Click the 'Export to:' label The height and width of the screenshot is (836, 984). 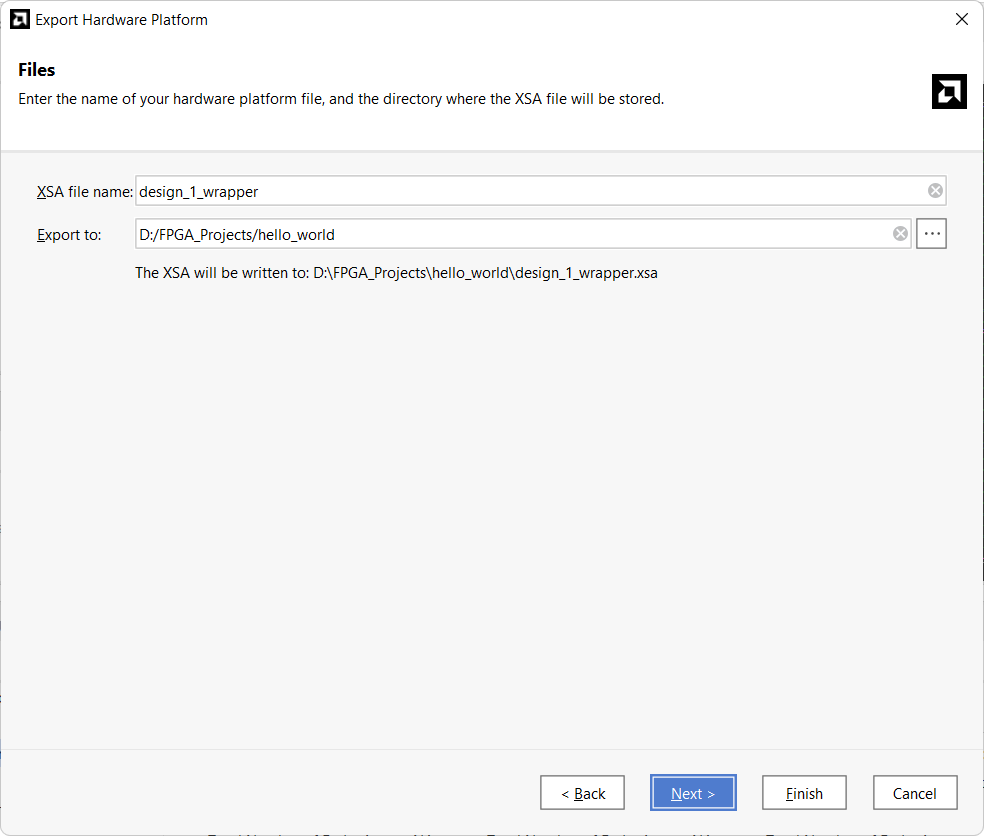tap(69, 235)
